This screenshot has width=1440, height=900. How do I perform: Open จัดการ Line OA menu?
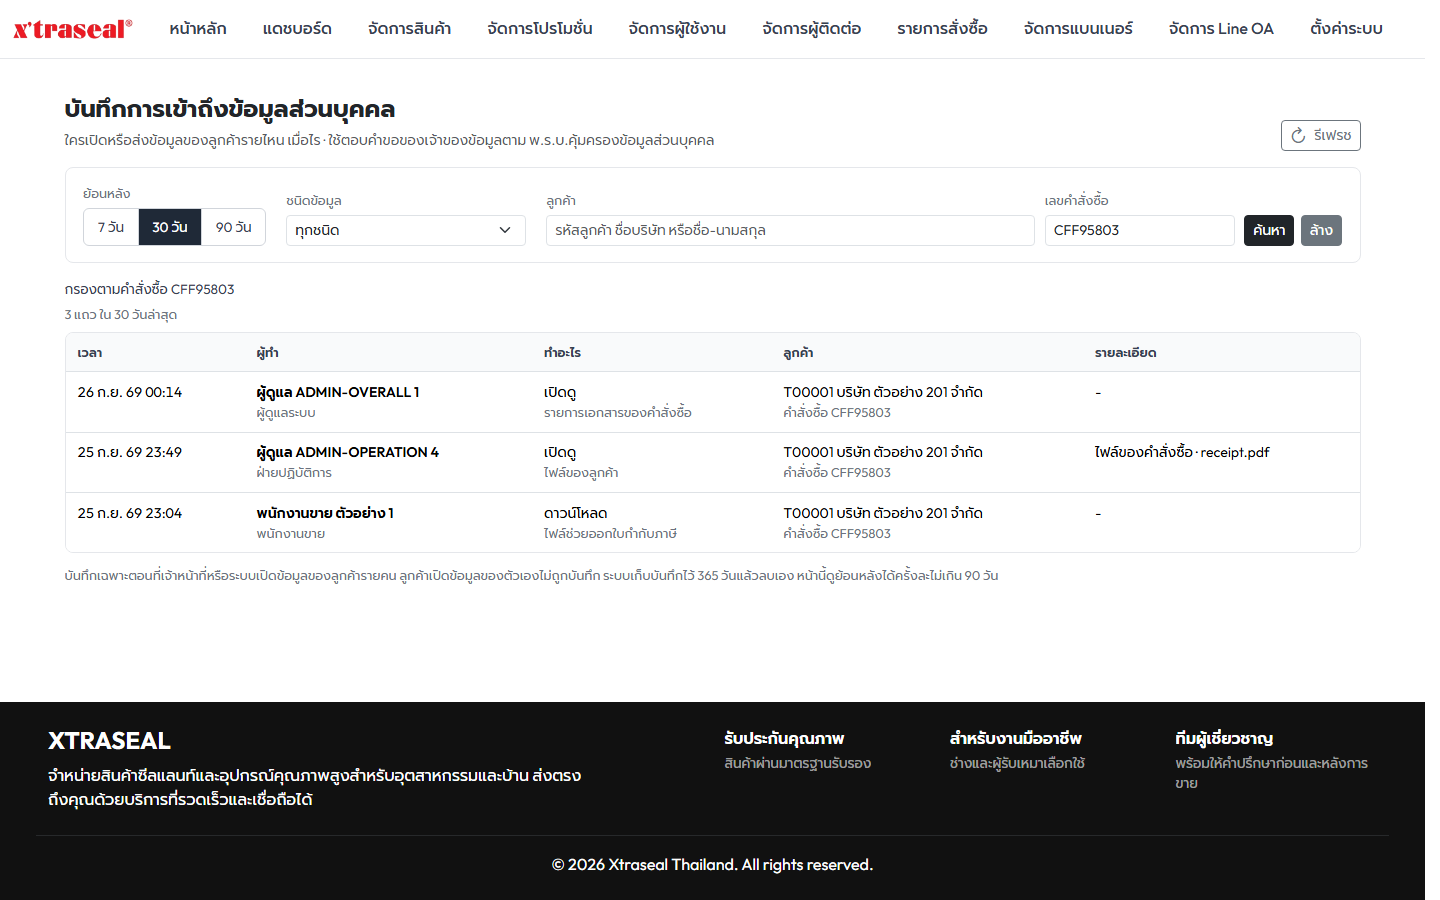click(1221, 29)
